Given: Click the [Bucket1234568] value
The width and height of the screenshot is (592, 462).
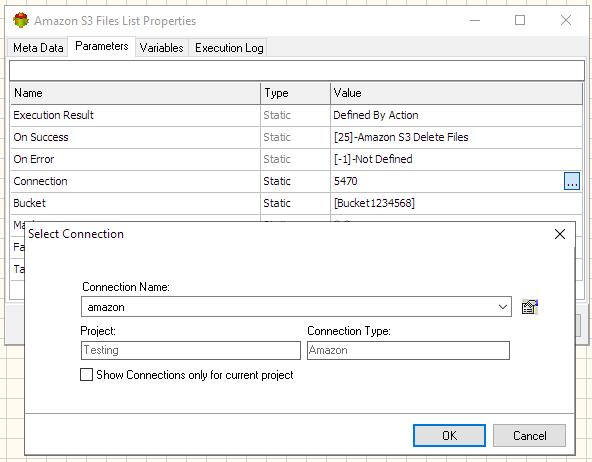Looking at the screenshot, I should click(374, 203).
